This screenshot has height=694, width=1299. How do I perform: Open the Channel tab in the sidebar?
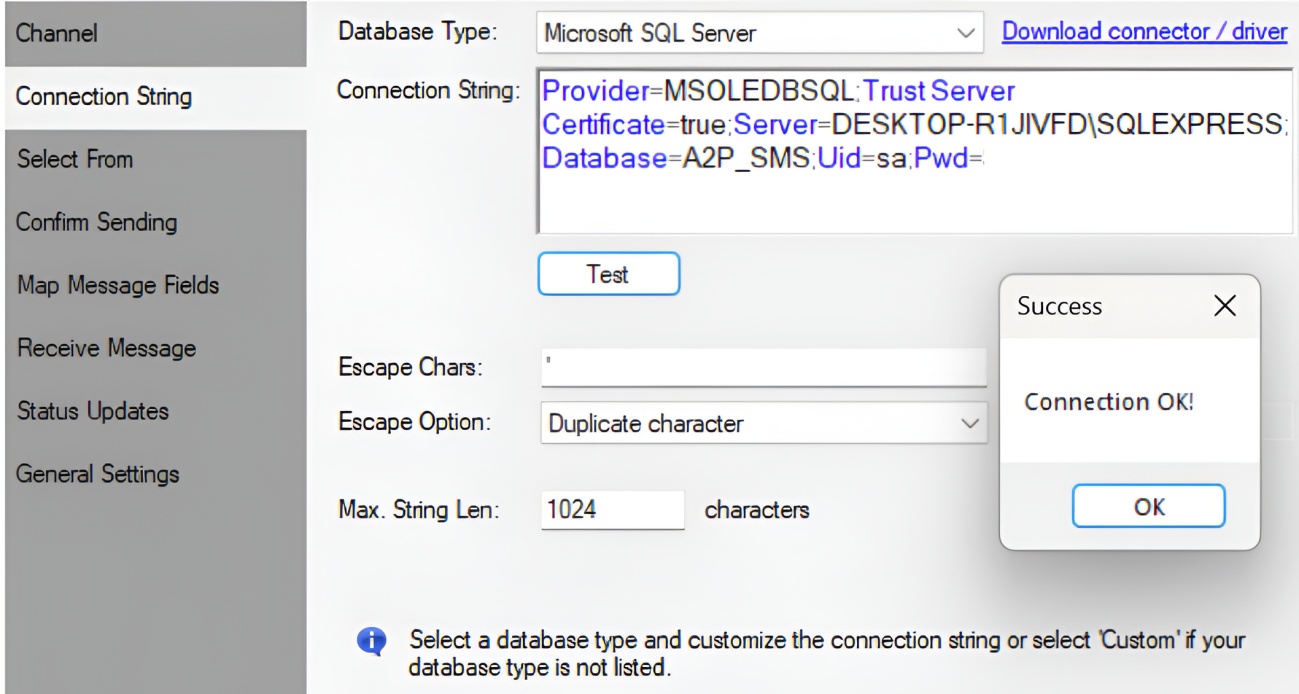(153, 33)
